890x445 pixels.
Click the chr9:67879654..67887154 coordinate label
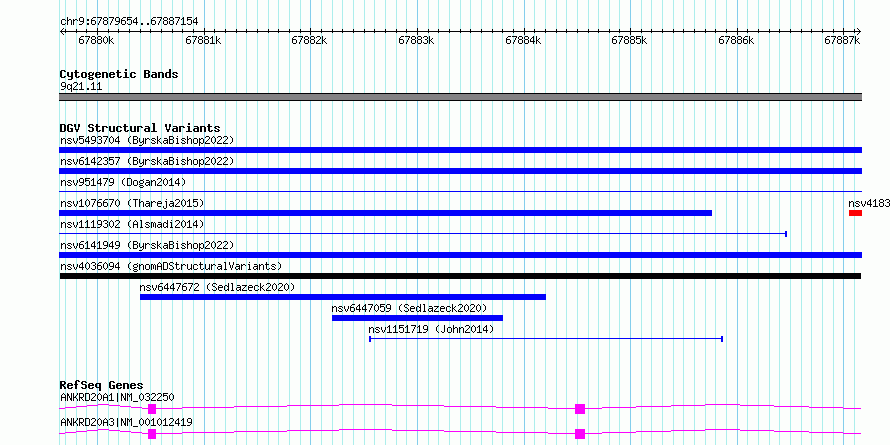pos(129,22)
